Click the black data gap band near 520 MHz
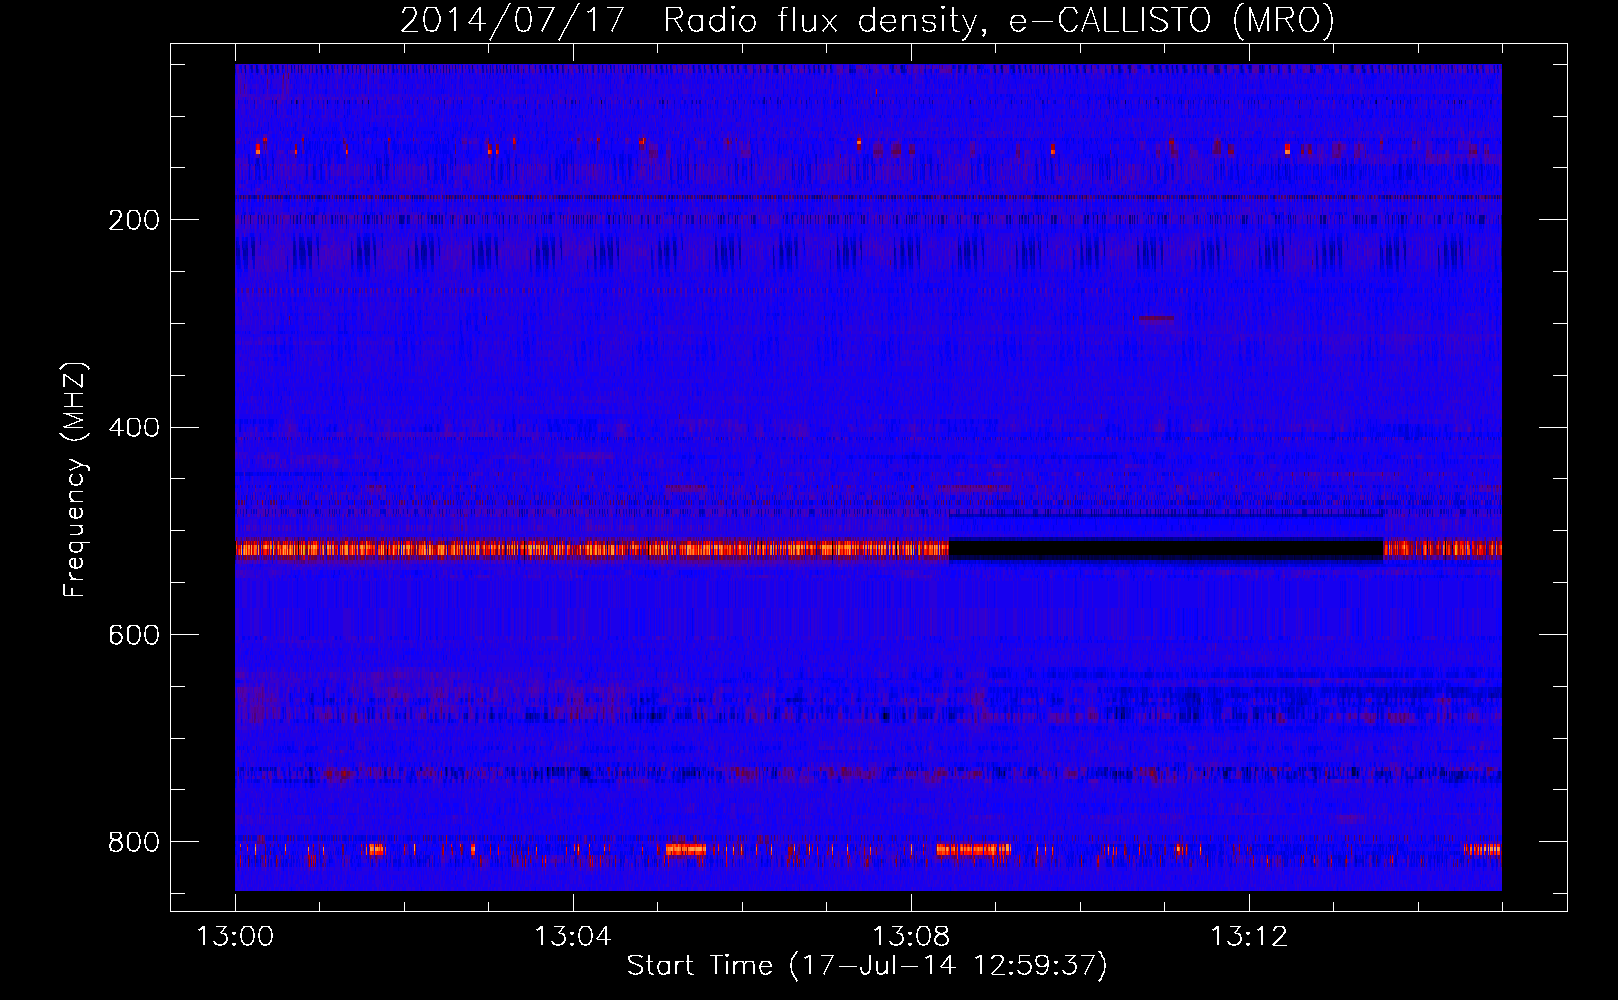The height and width of the screenshot is (1000, 1618). coord(1166,549)
